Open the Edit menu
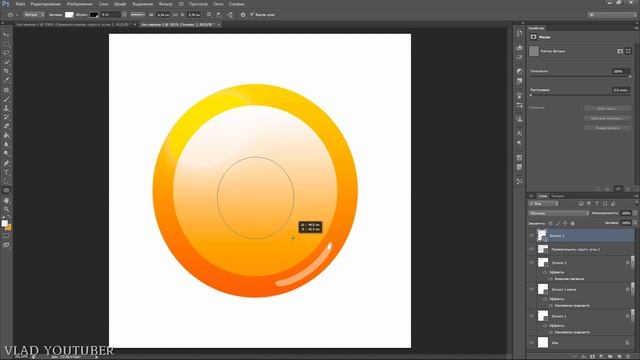The image size is (640, 360). pos(46,4)
